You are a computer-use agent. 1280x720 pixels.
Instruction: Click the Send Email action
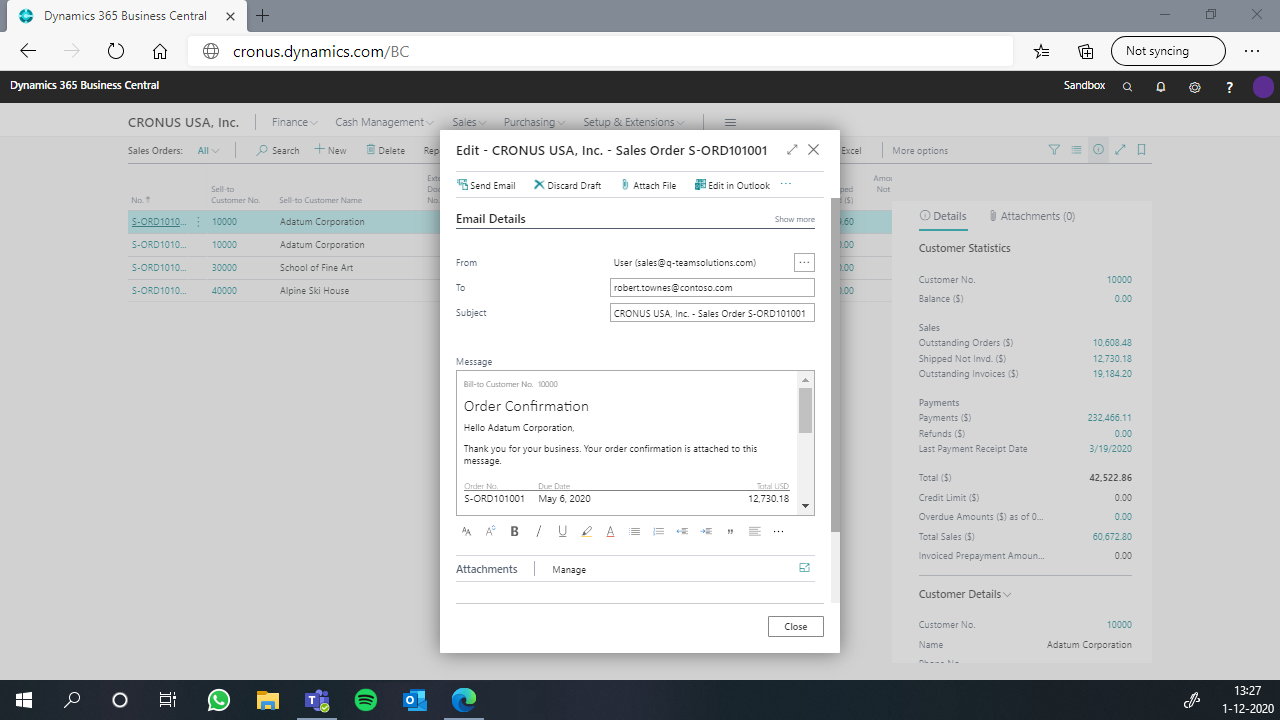coord(486,185)
